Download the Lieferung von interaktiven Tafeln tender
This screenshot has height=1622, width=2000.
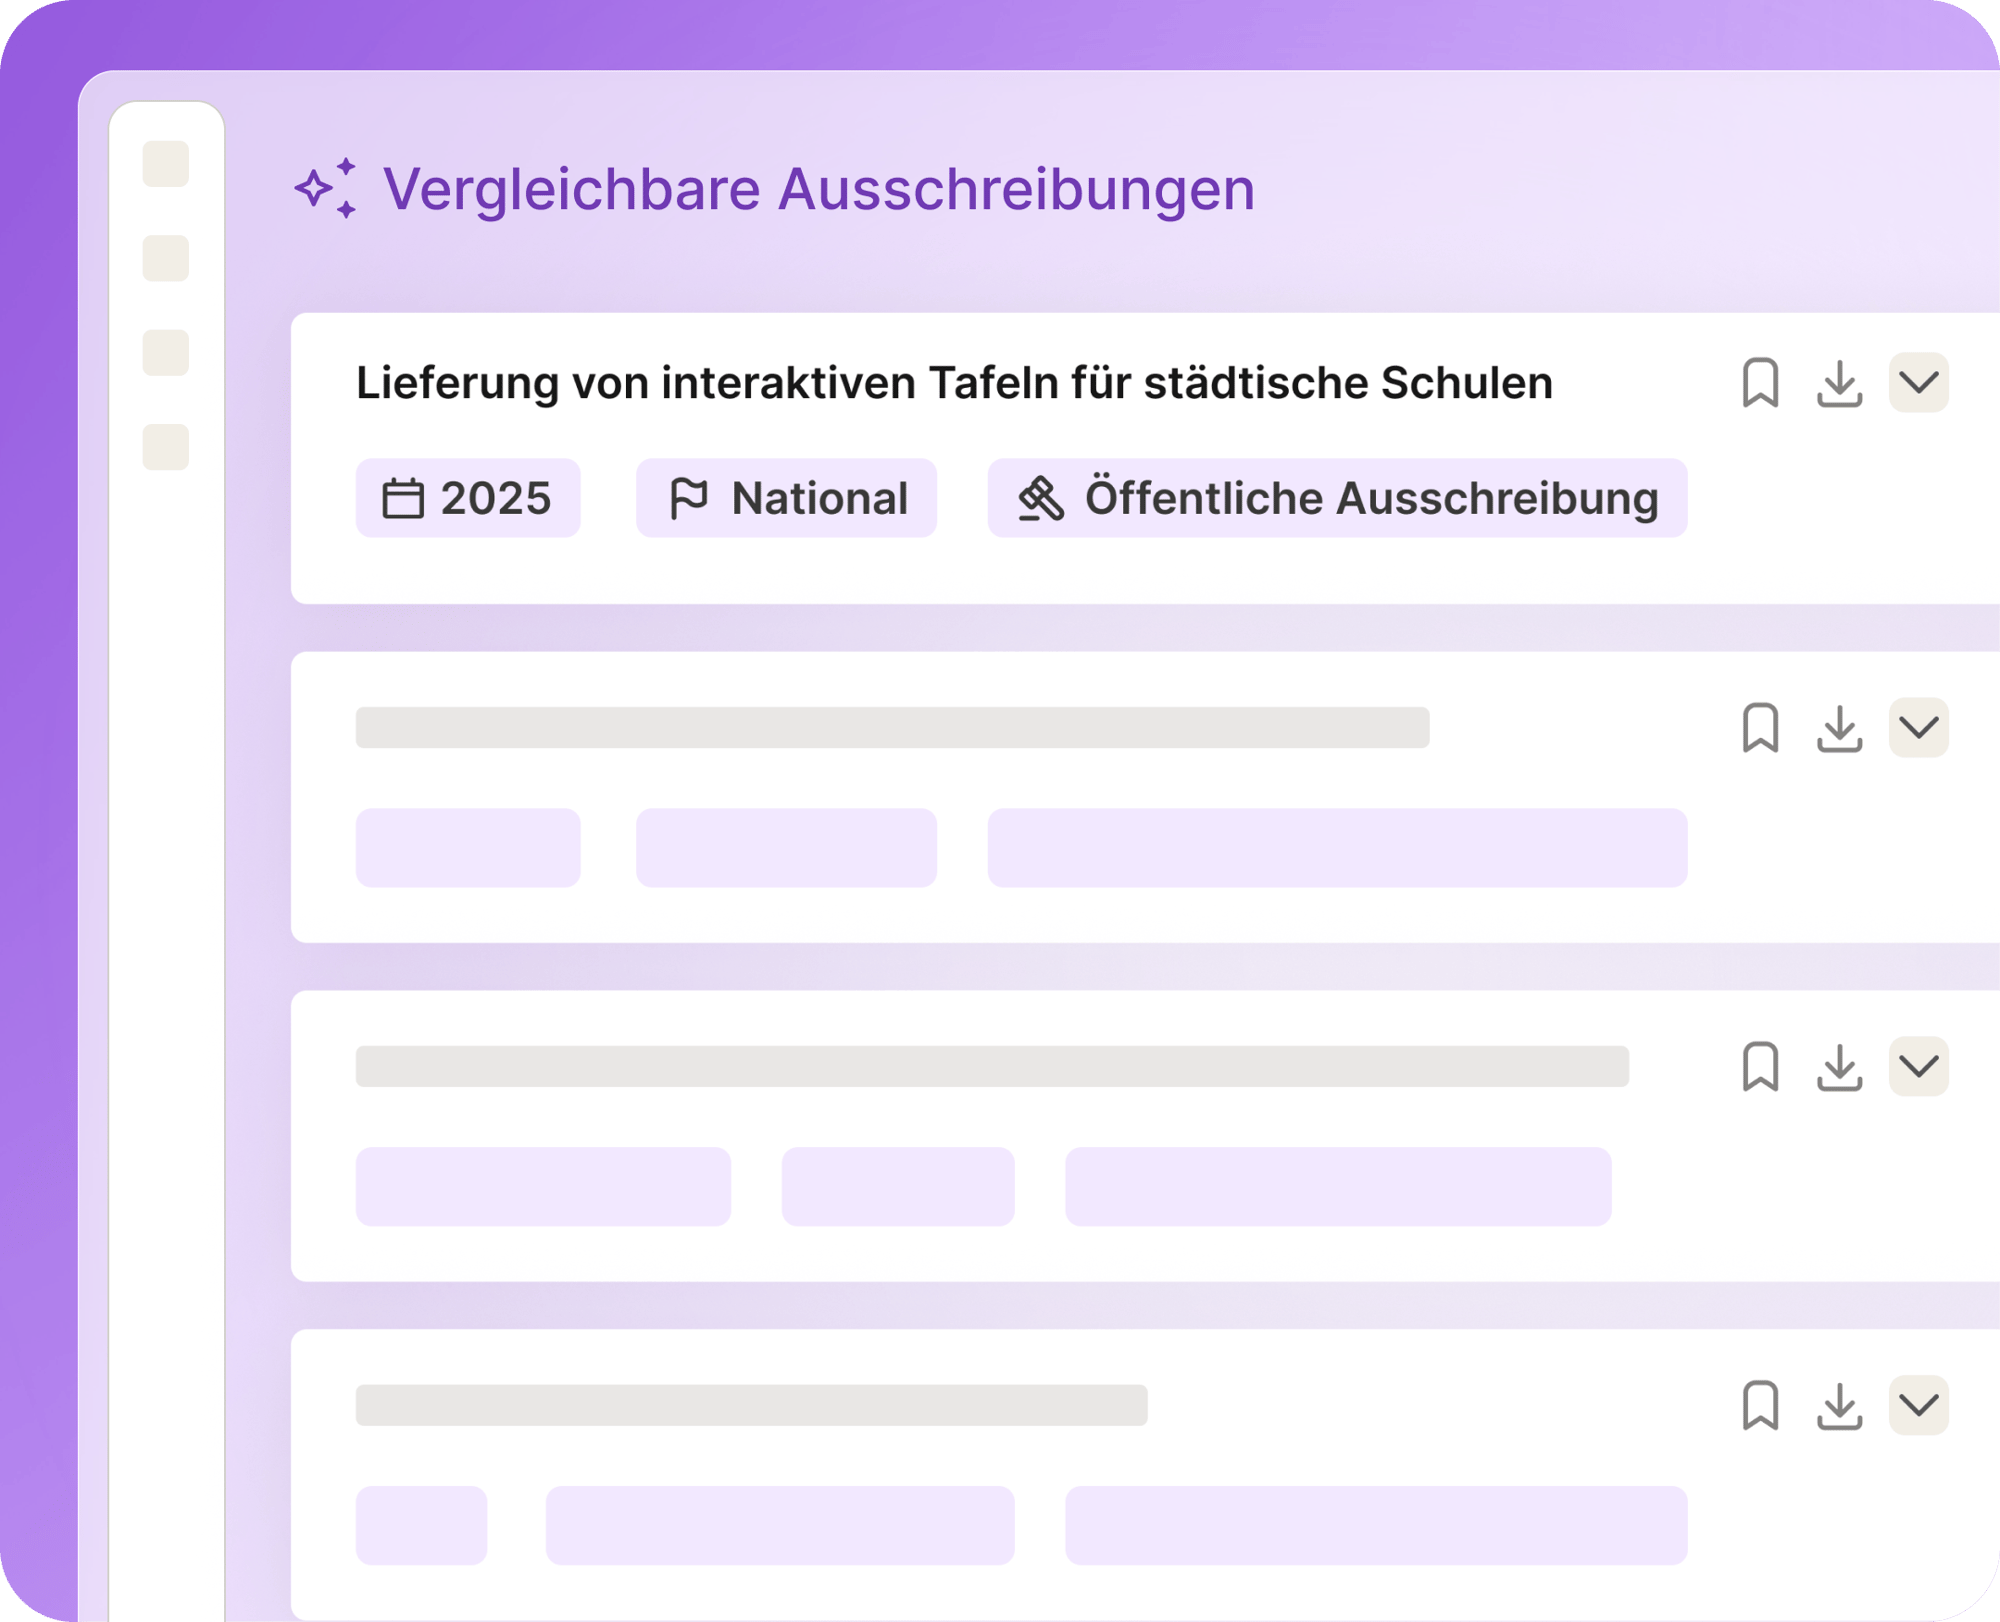click(x=1839, y=383)
